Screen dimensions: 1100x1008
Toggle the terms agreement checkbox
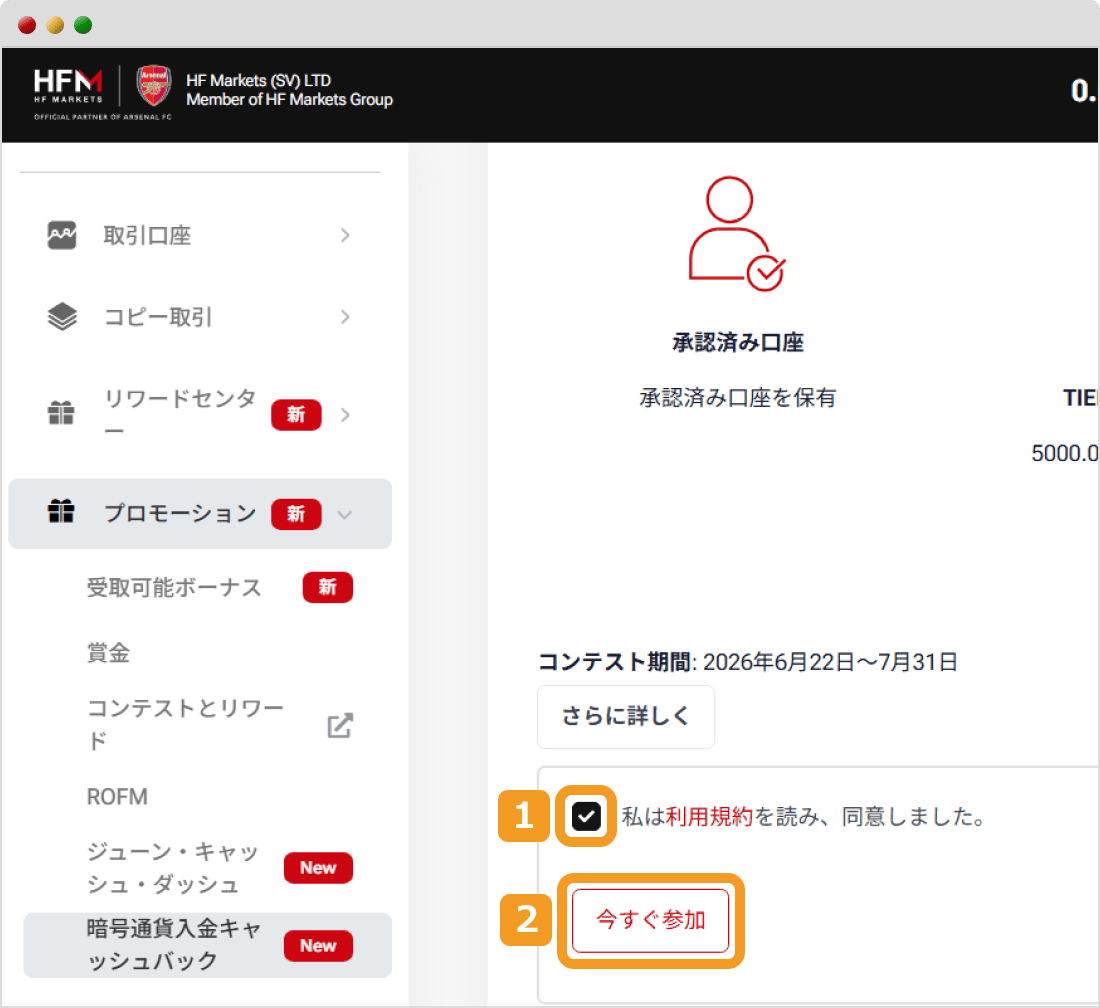586,816
